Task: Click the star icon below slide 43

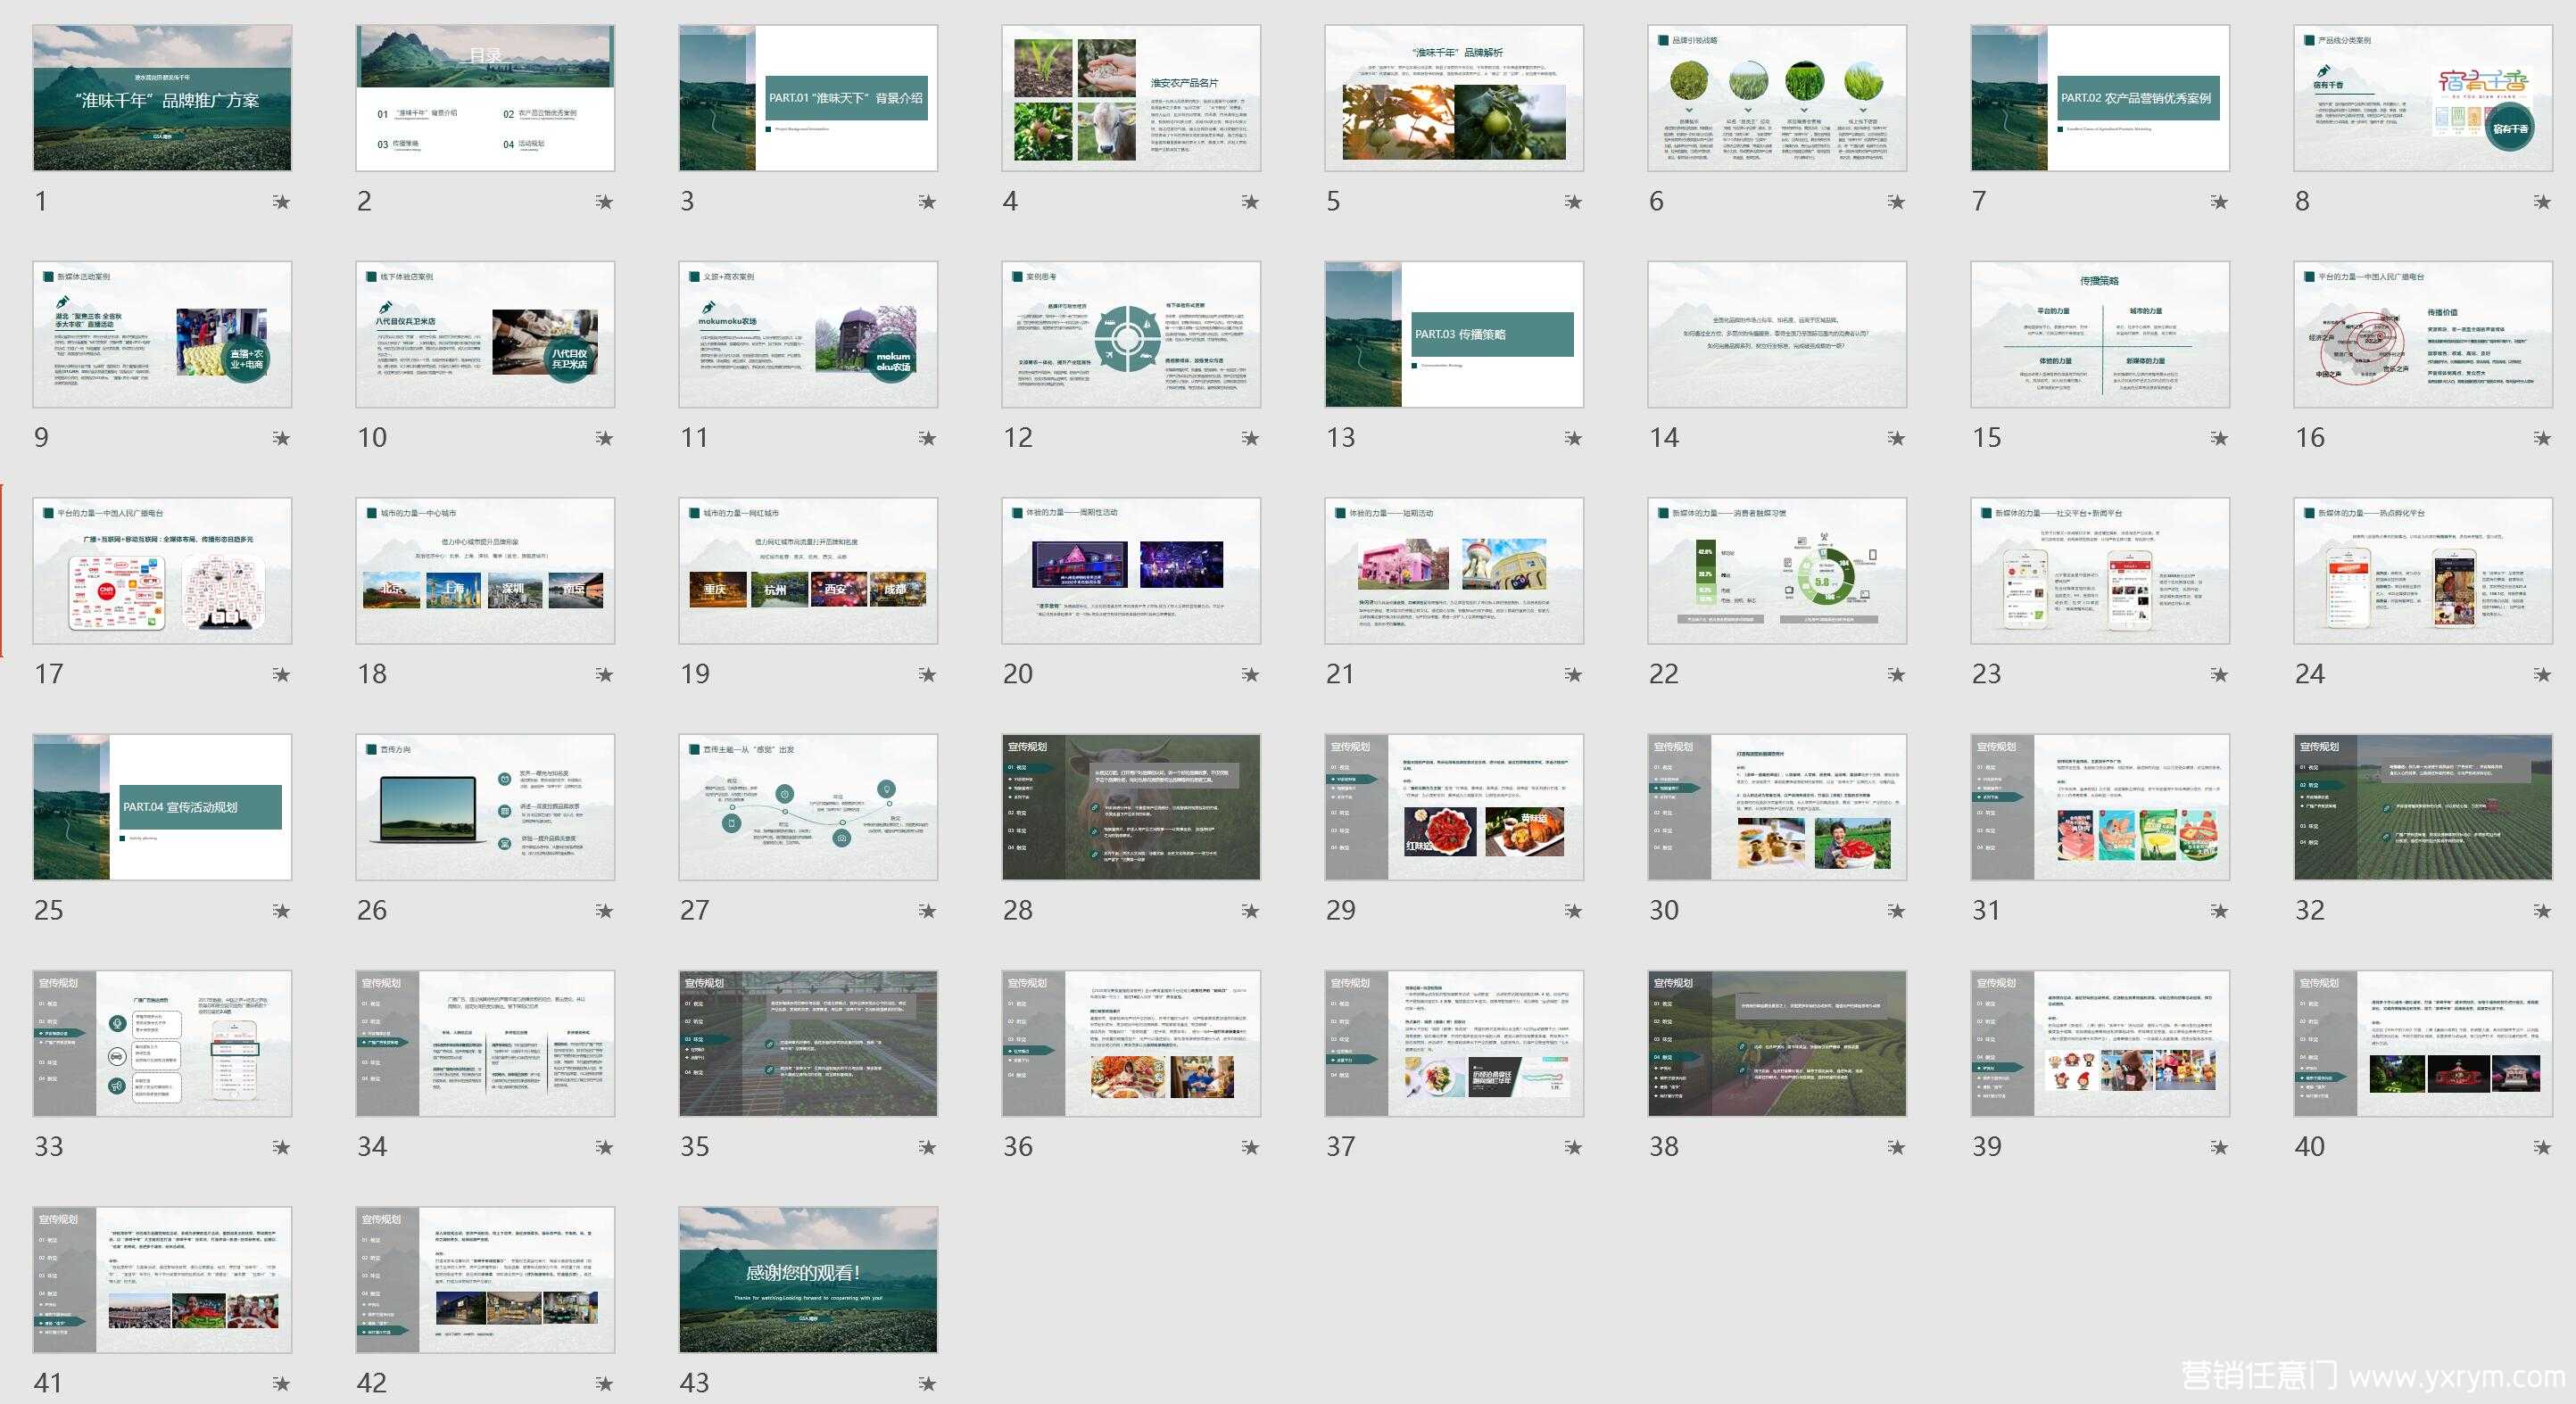Action: click(927, 1384)
